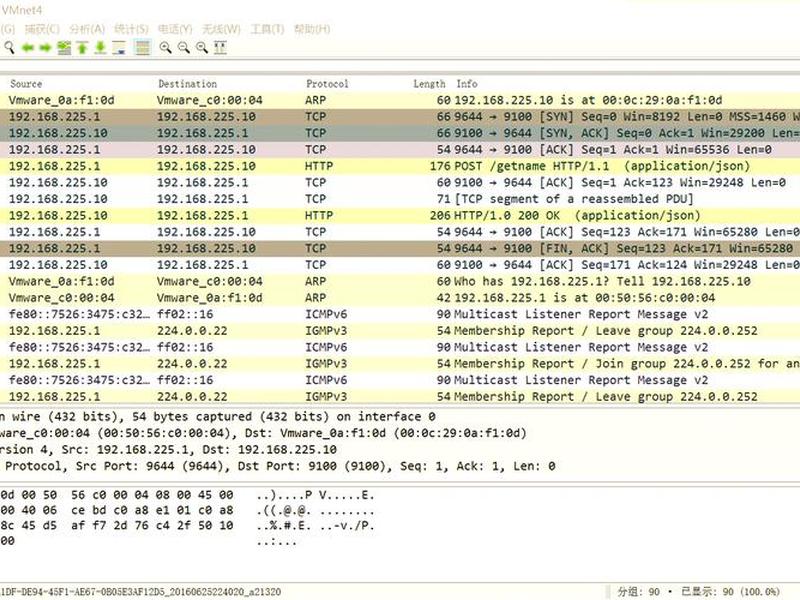Sort packets by the Protocol column
This screenshot has width=800, height=600.
327,84
